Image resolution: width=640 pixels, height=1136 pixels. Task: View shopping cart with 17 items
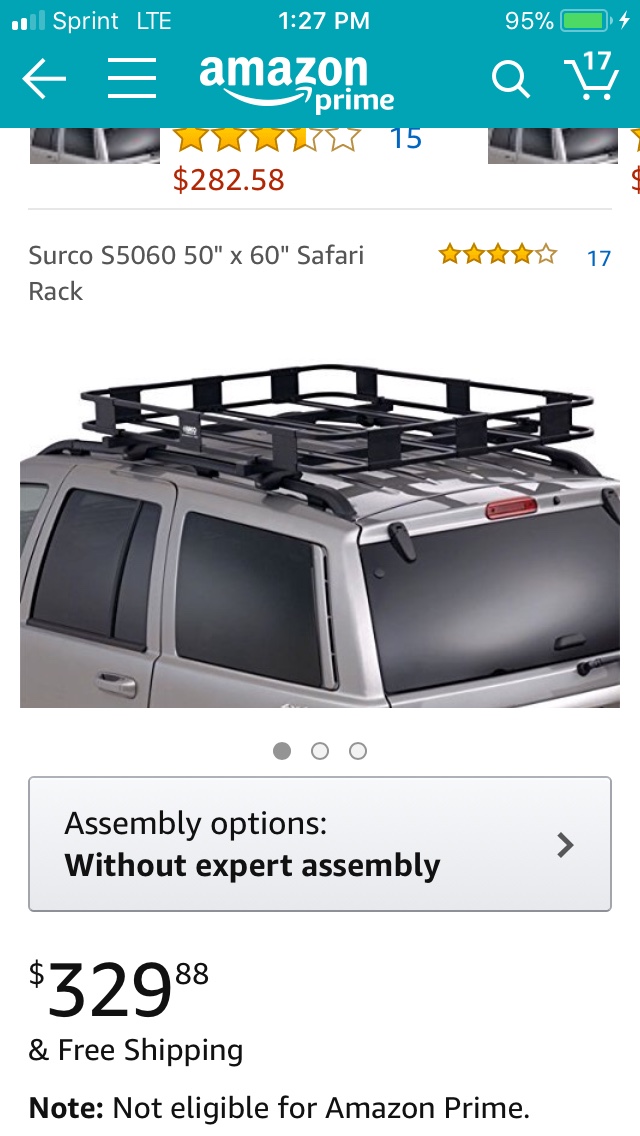[591, 75]
